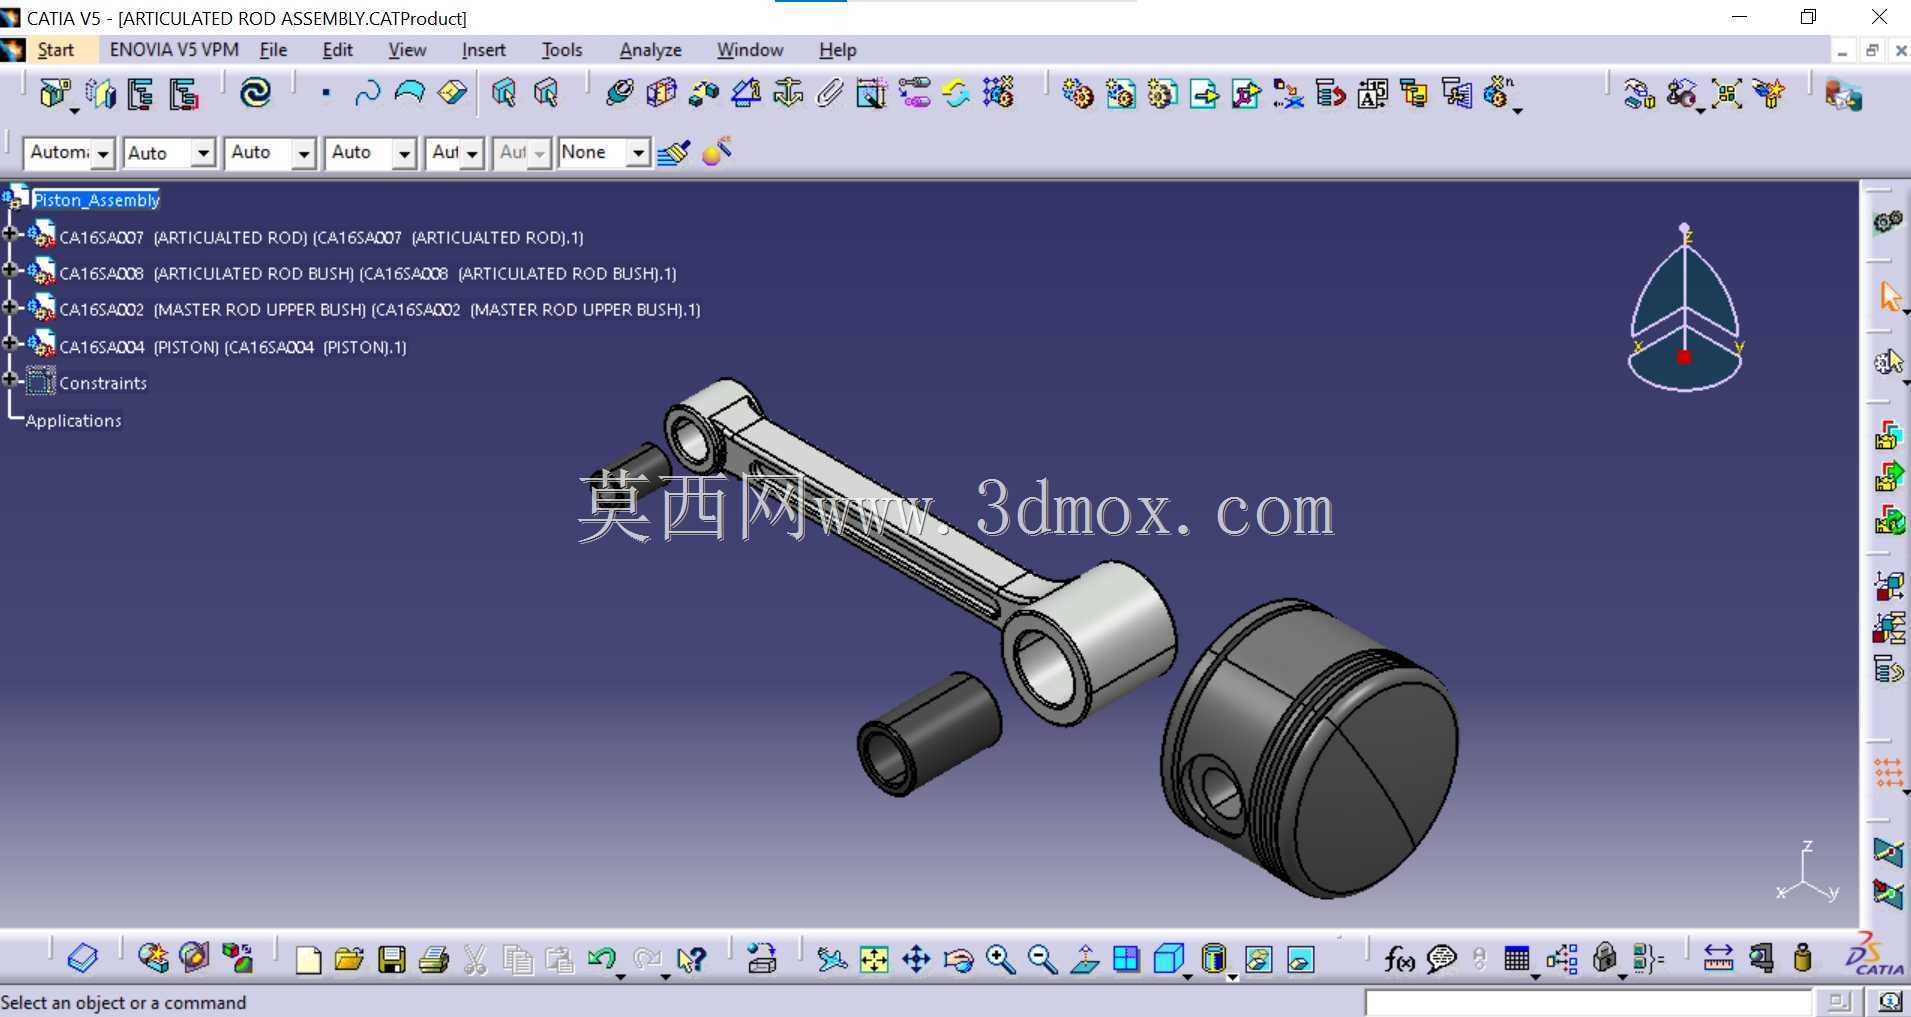1911x1017 pixels.
Task: Toggle the Multi-View layout icon
Action: coord(1126,960)
